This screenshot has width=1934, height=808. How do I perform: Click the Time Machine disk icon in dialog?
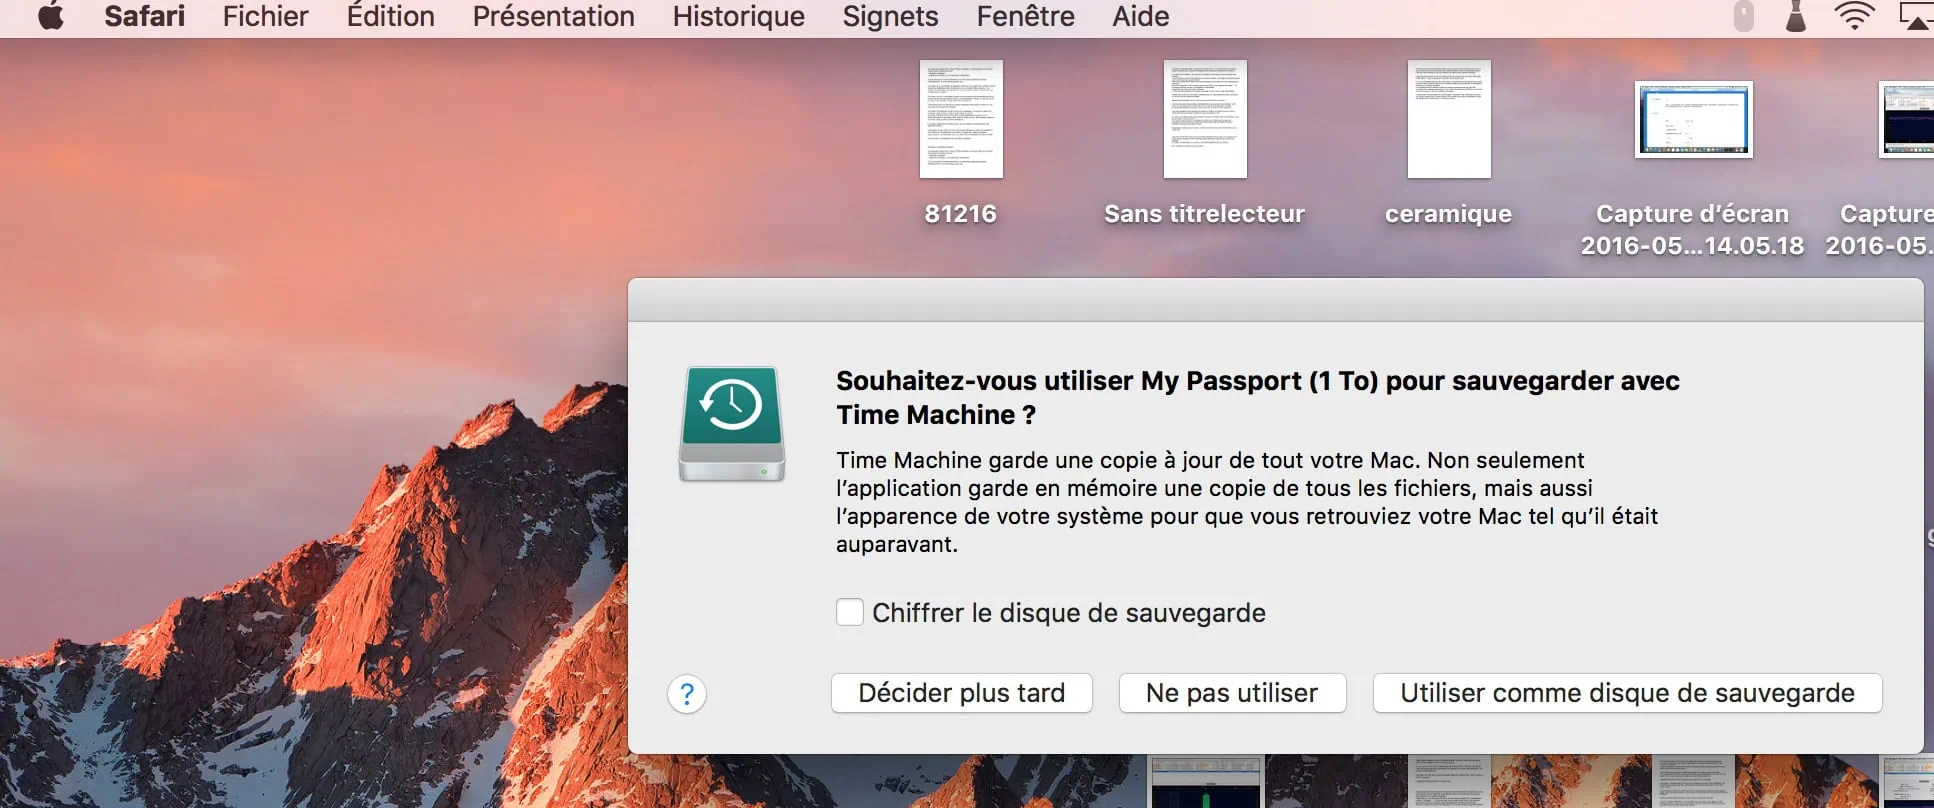[732, 424]
